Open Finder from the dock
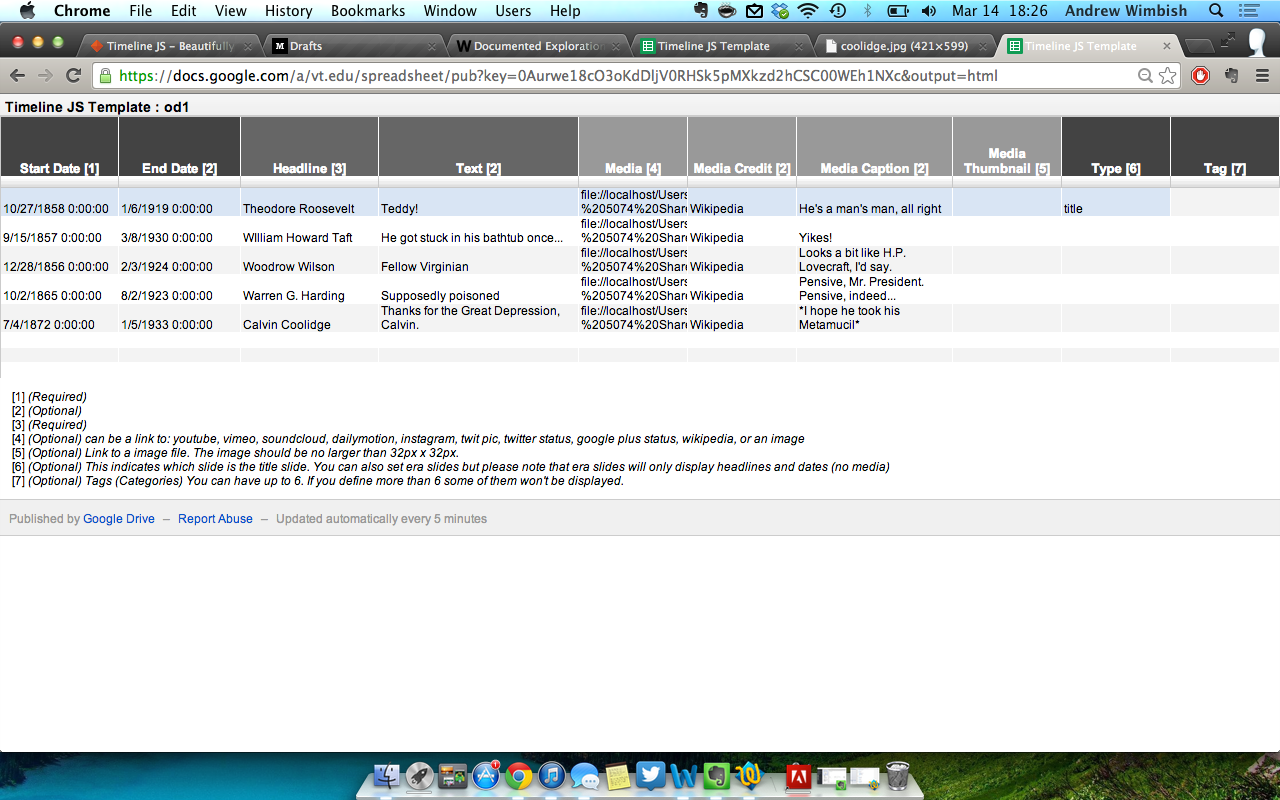This screenshot has height=800, width=1280. point(387,775)
